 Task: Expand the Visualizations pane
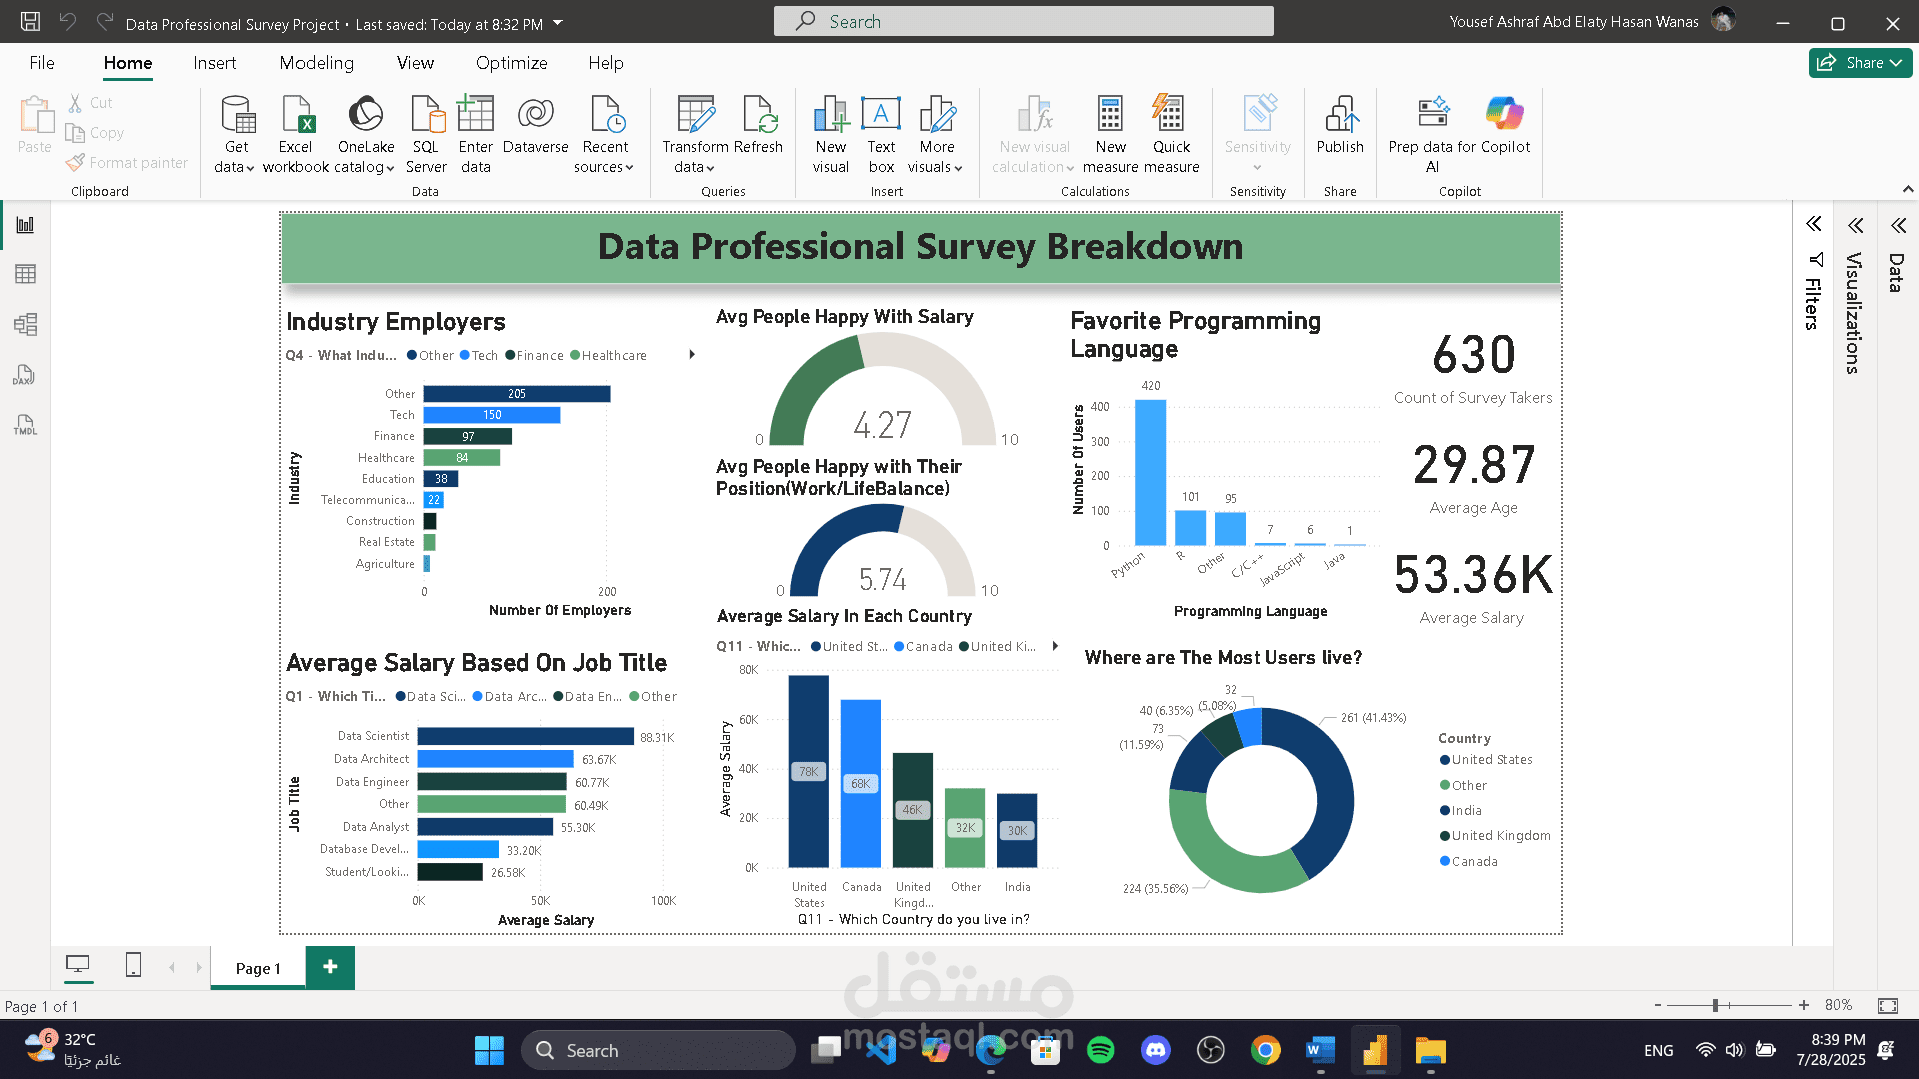(1855, 225)
